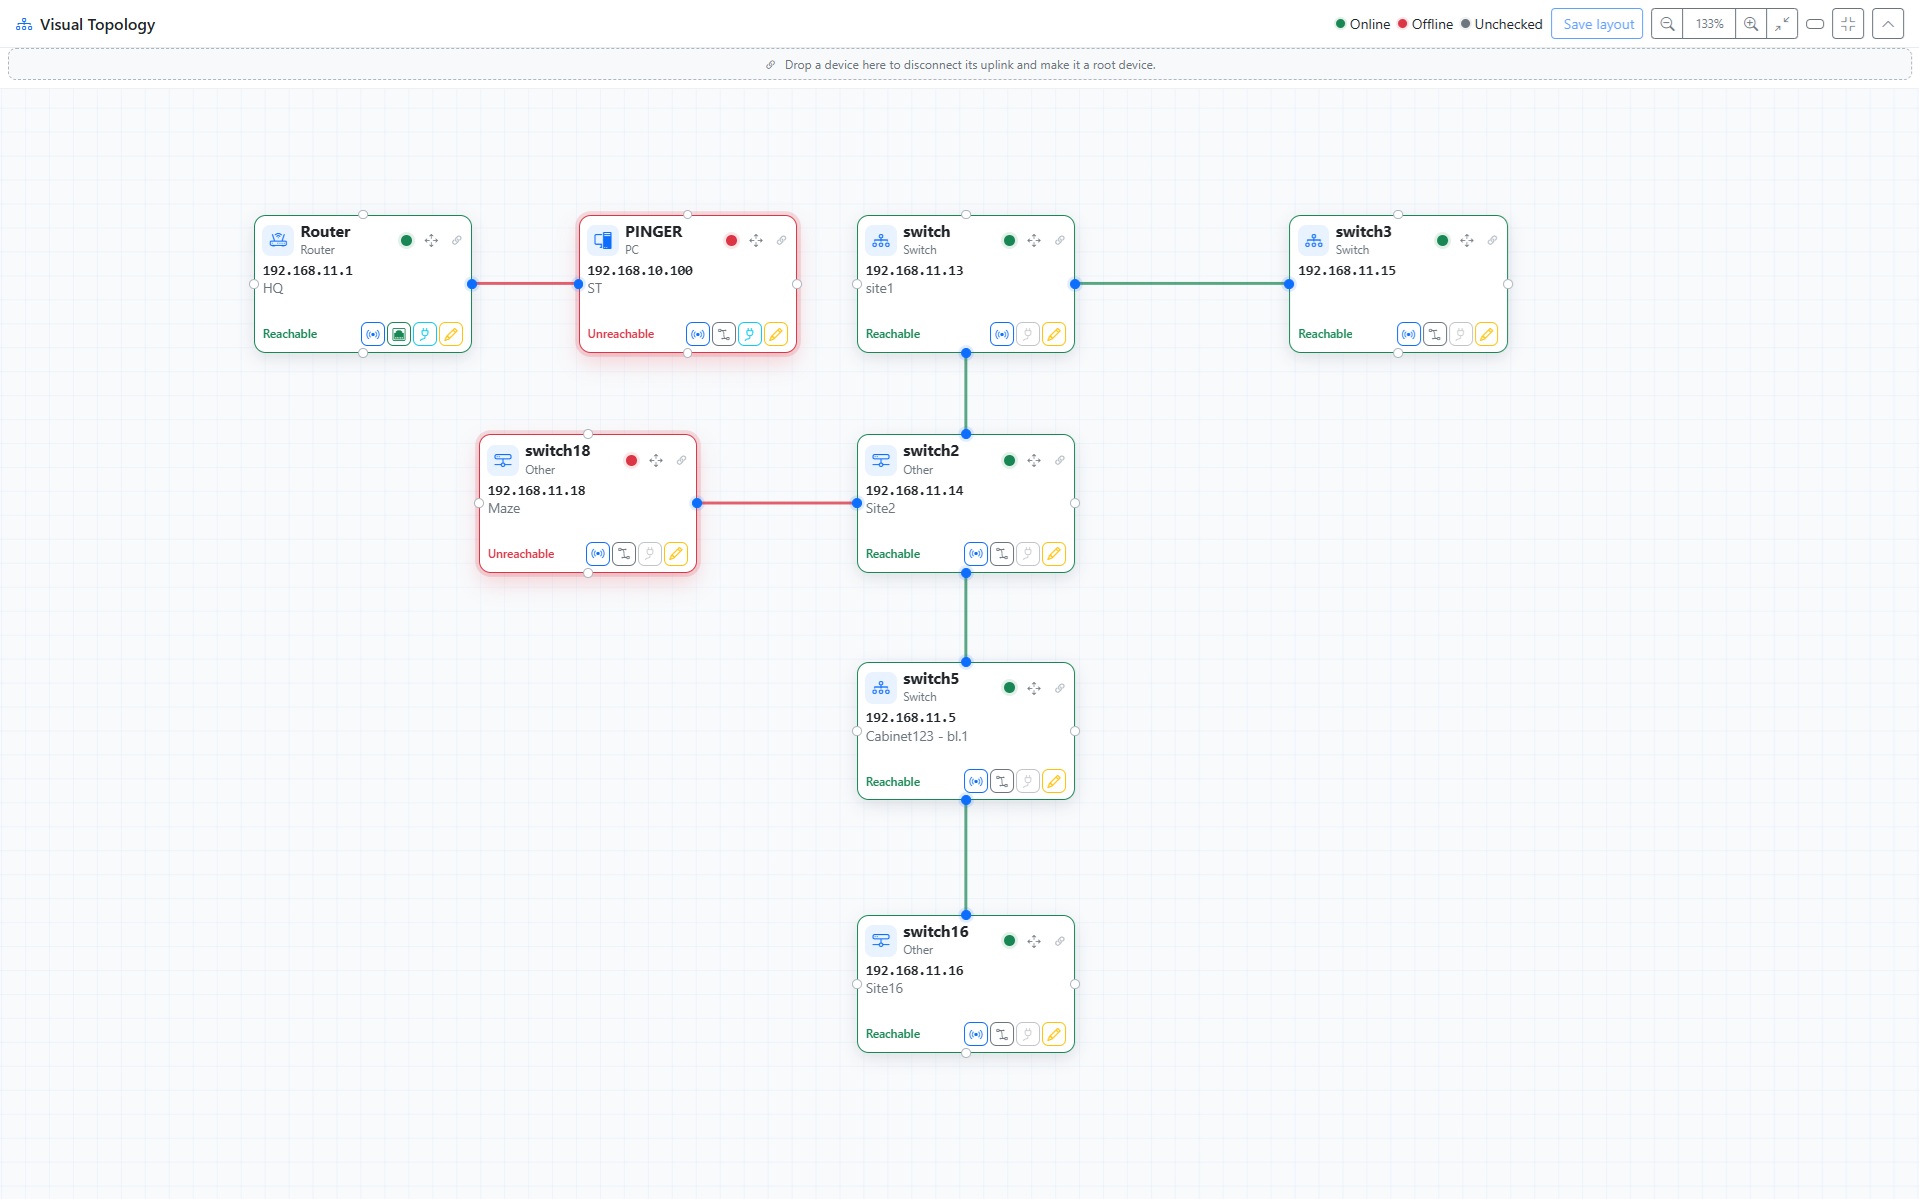Click the link icon on the switch2 card
The height and width of the screenshot is (1199, 1919).
tap(1060, 461)
